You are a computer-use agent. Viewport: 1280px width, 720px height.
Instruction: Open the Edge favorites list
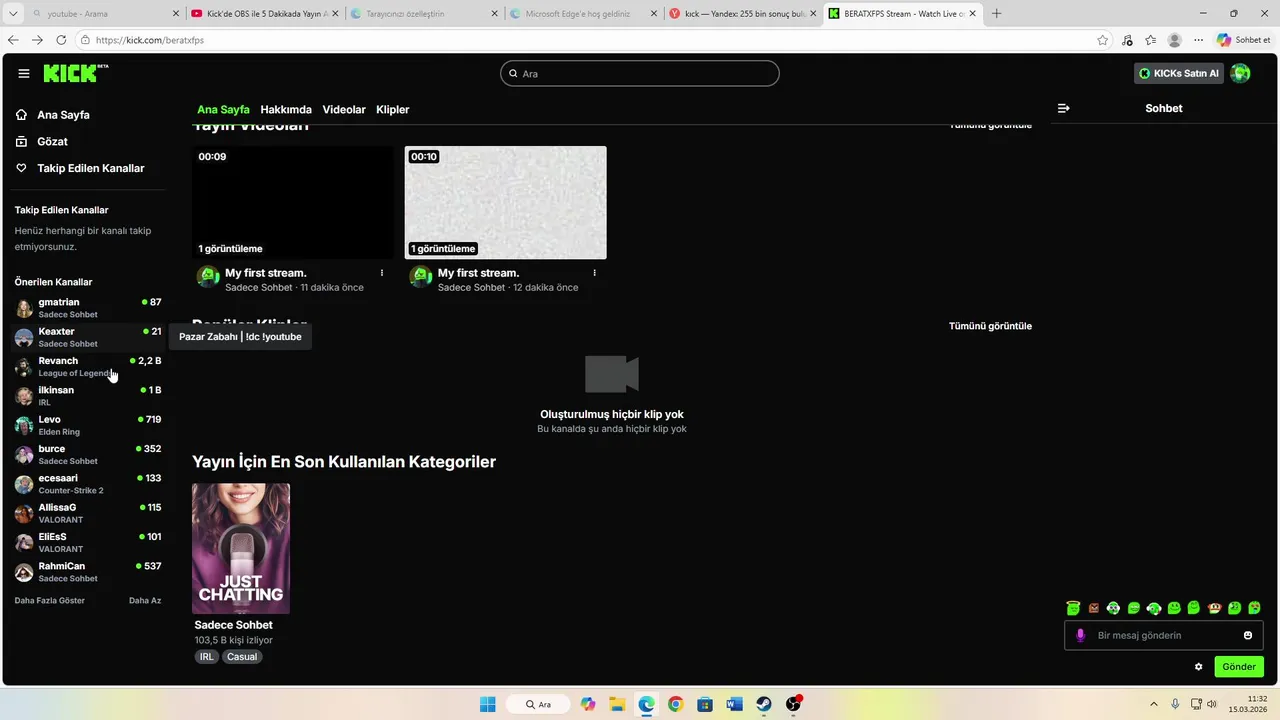coord(1151,40)
